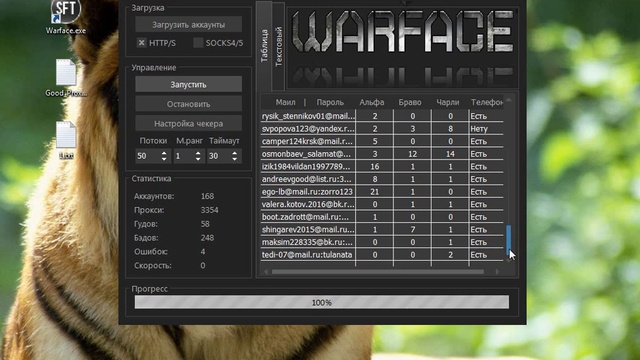Increase the Потоки thread count
The height and width of the screenshot is (360, 640).
tap(164, 153)
